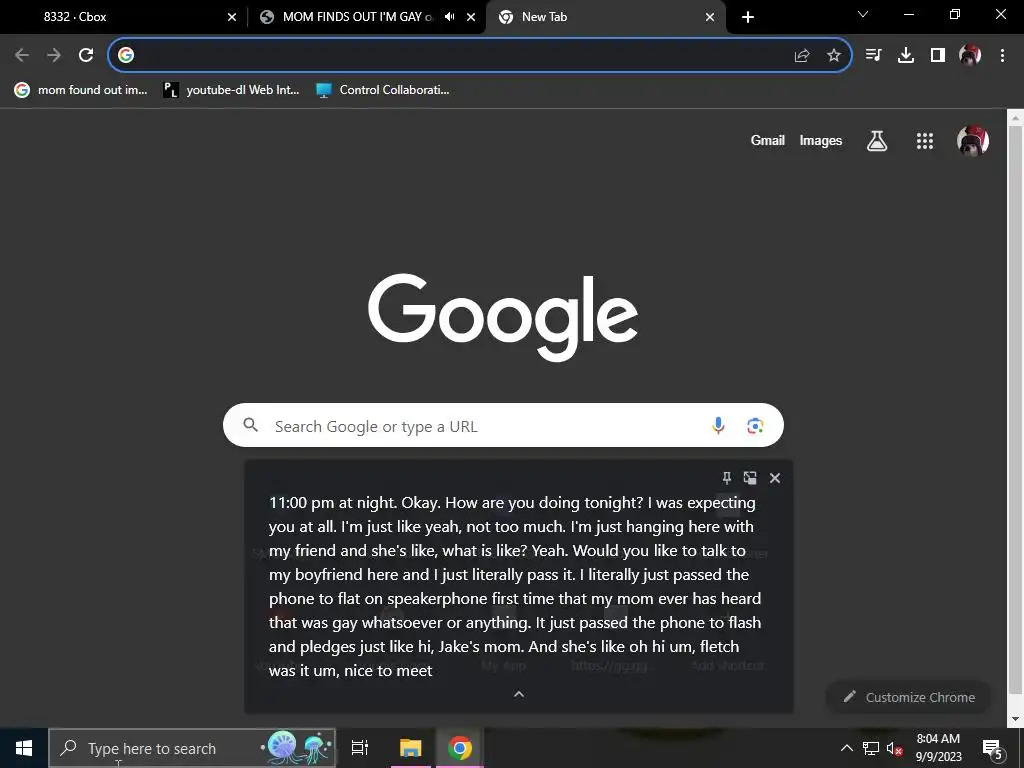Click the page scrollbar up arrow
Image resolution: width=1024 pixels, height=768 pixels.
click(x=1015, y=118)
